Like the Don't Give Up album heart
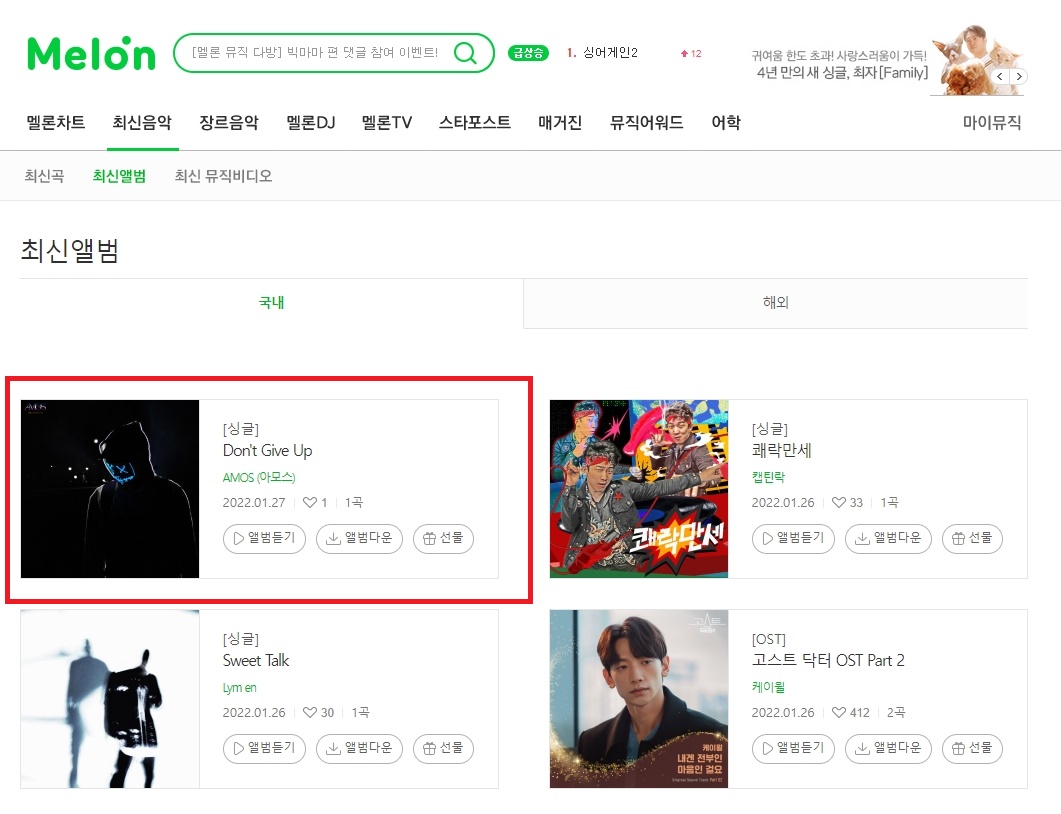1061x814 pixels. click(x=310, y=502)
